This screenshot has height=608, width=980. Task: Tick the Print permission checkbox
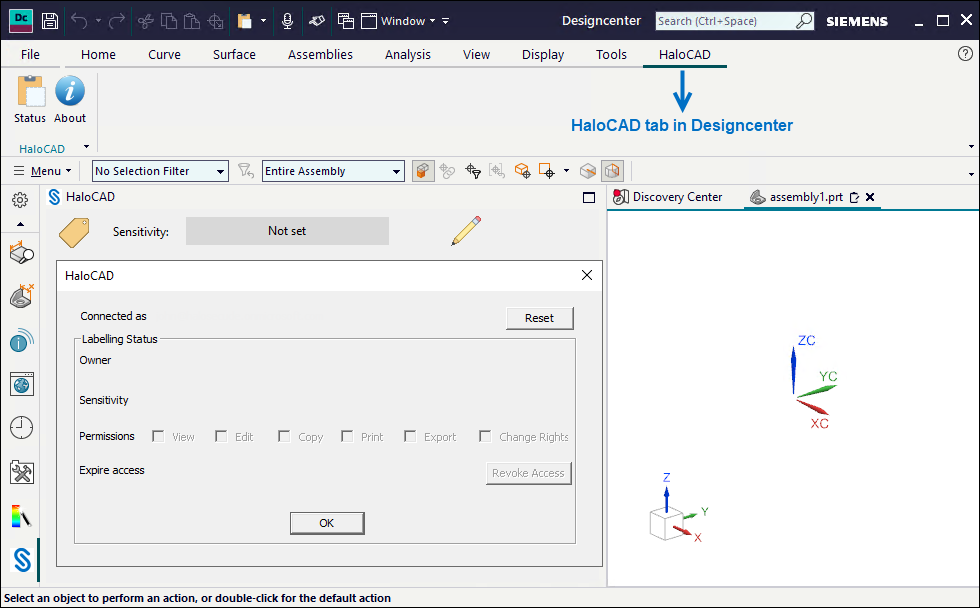tap(347, 436)
